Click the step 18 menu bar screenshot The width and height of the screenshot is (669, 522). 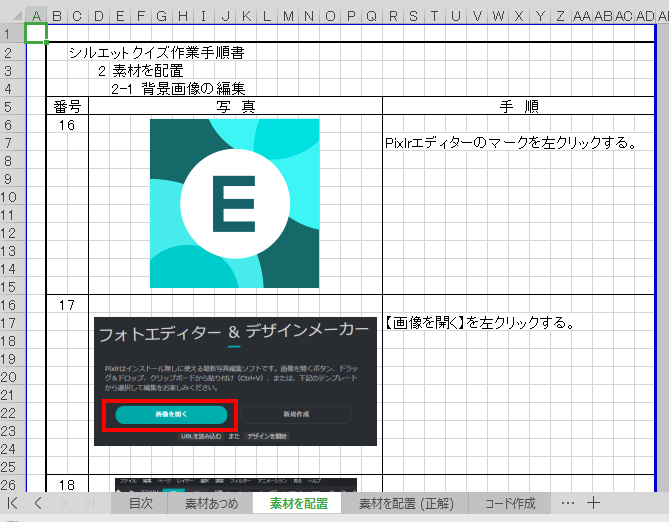(x=236, y=485)
